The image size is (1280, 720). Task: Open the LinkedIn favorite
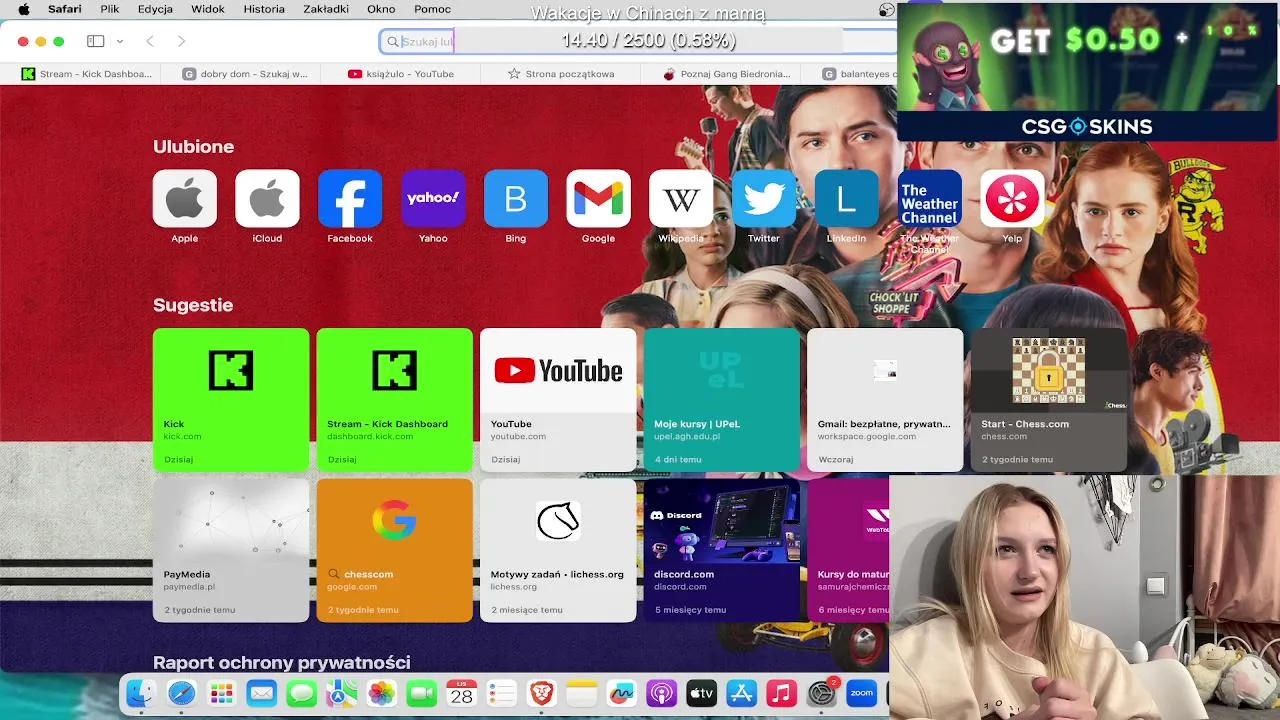[x=846, y=198]
